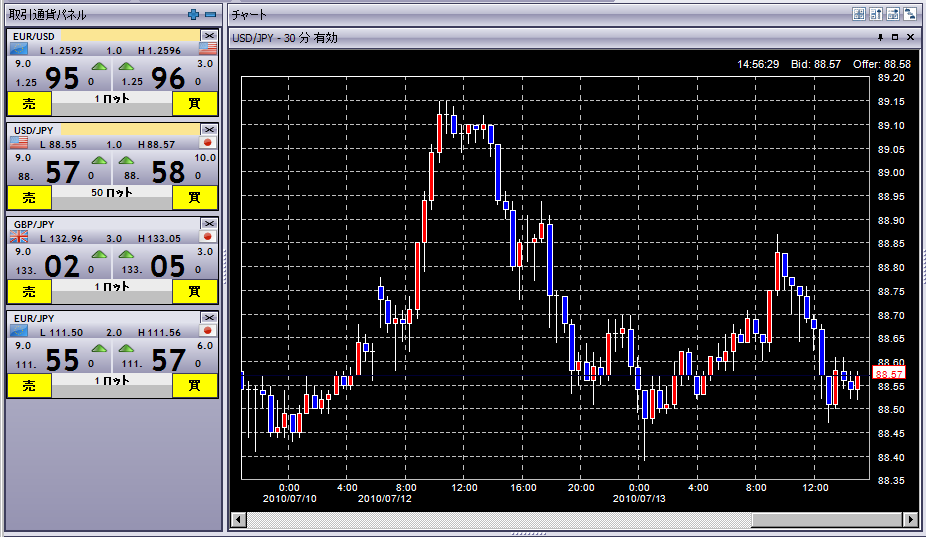The image size is (926, 537).
Task: Click the green up arrow on USD/JPY bid side
Action: (99, 160)
